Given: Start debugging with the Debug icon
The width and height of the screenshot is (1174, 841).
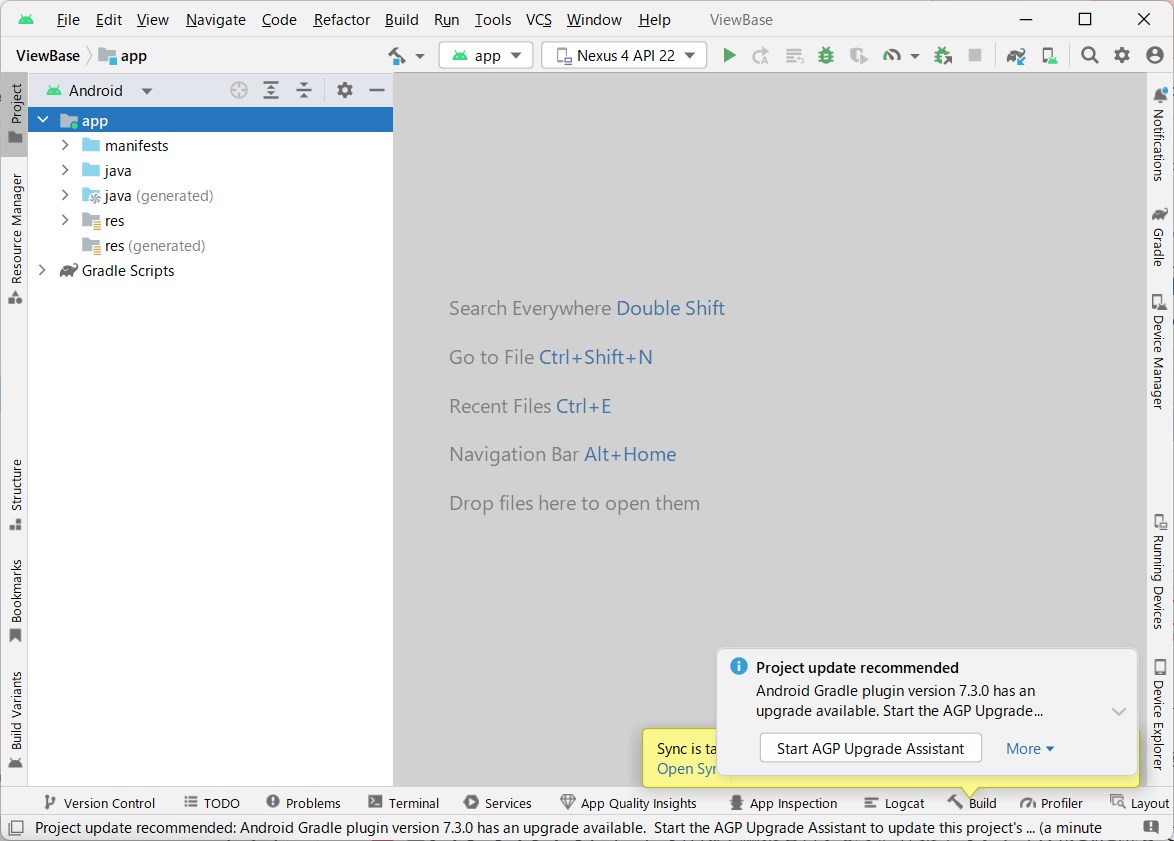Looking at the screenshot, I should click(825, 55).
